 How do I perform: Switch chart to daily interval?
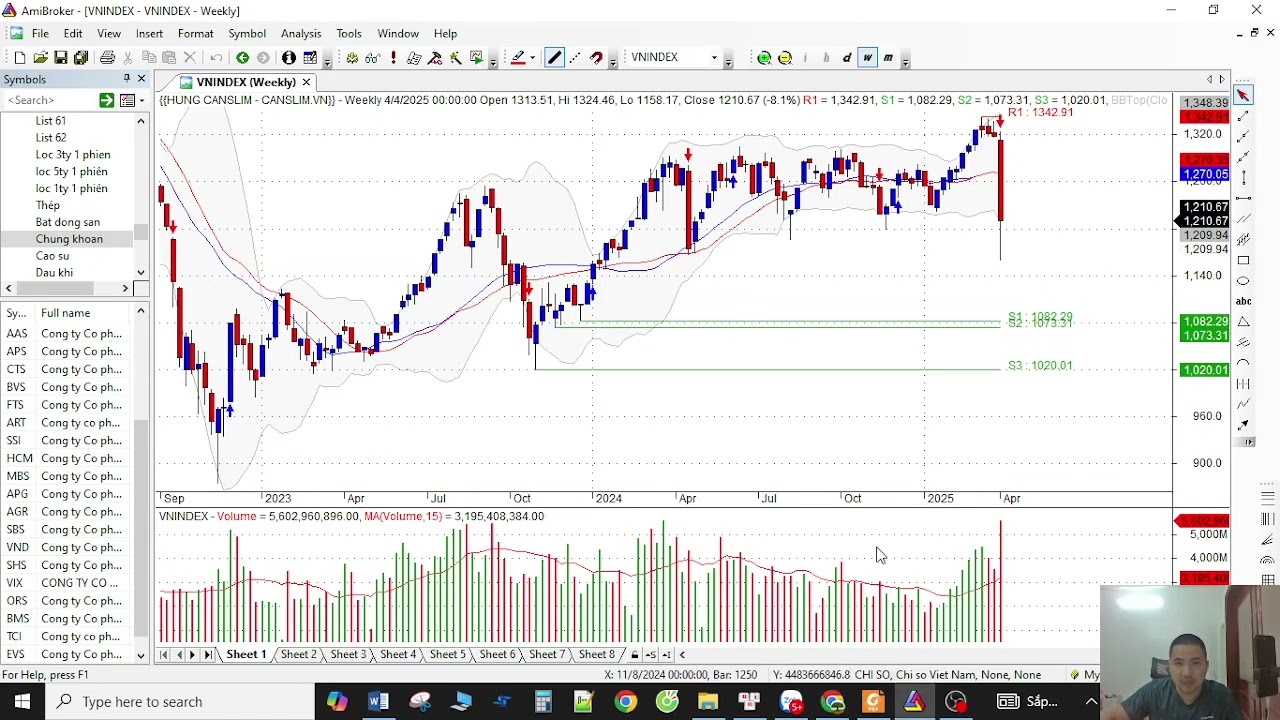847,58
